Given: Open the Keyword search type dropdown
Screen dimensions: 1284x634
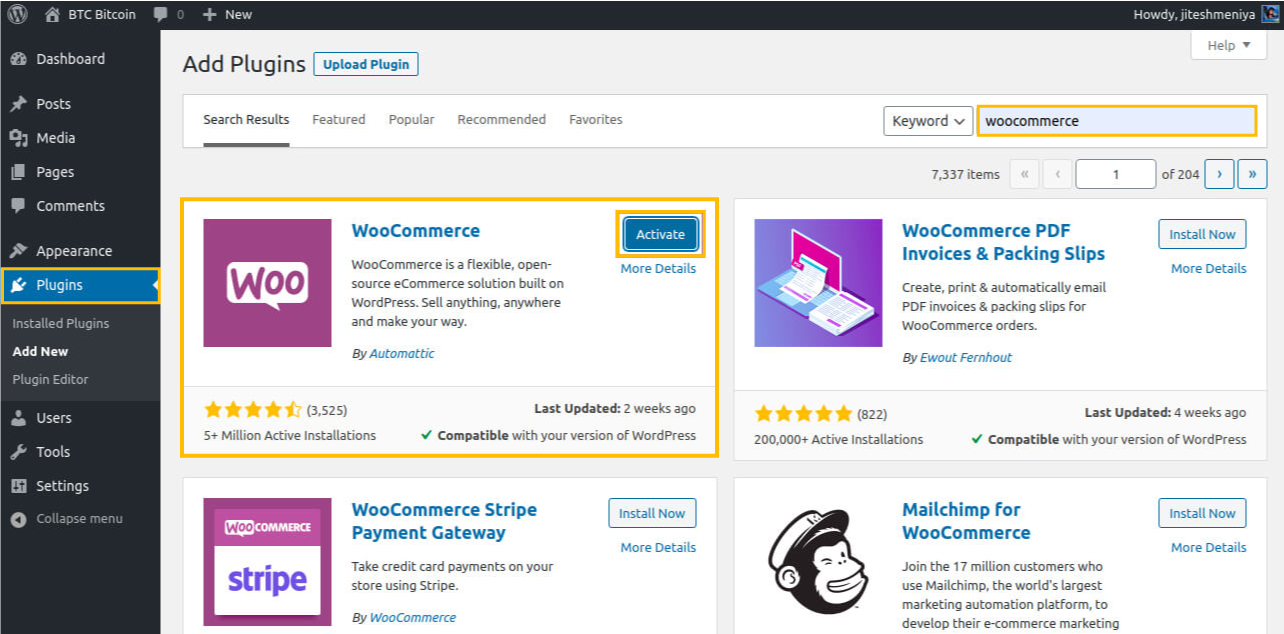Looking at the screenshot, I should (x=928, y=121).
